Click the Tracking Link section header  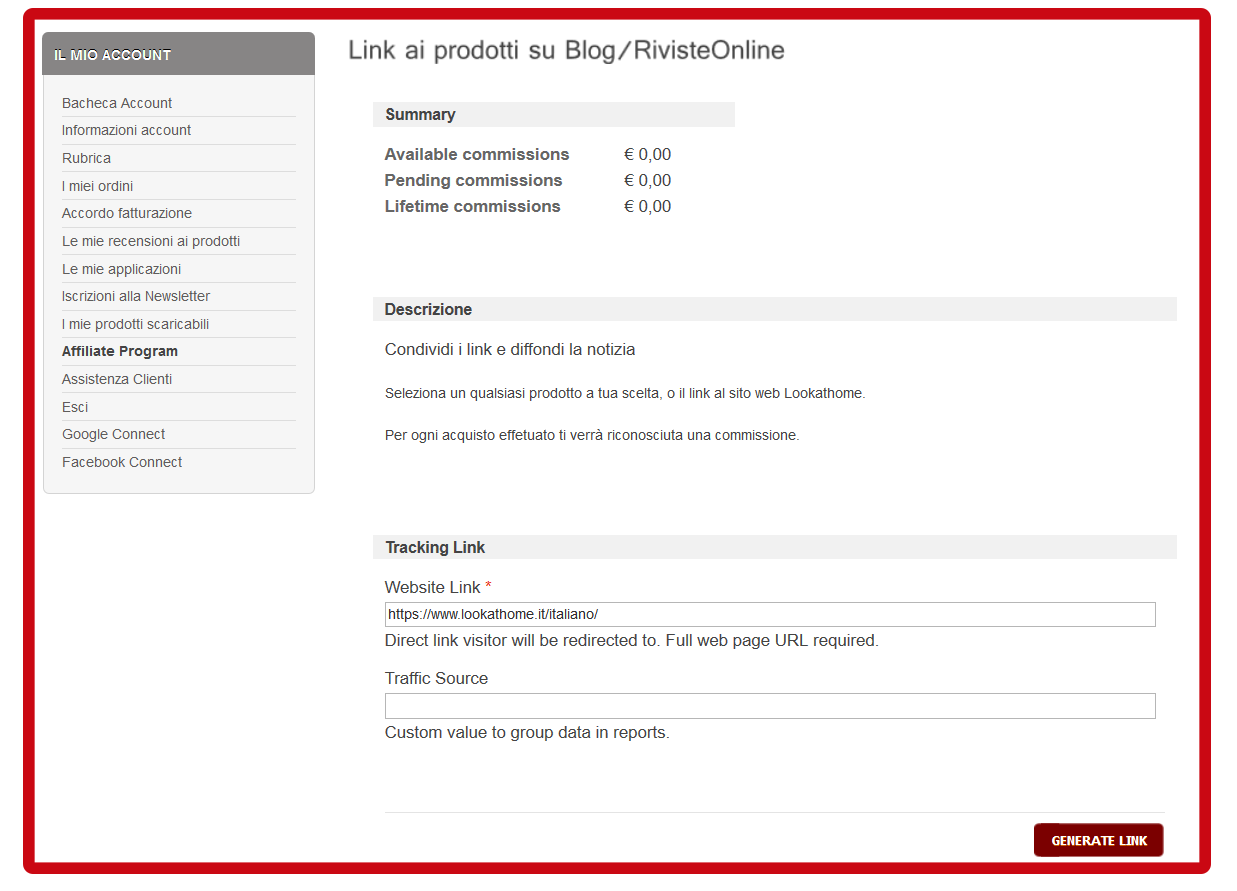click(435, 547)
